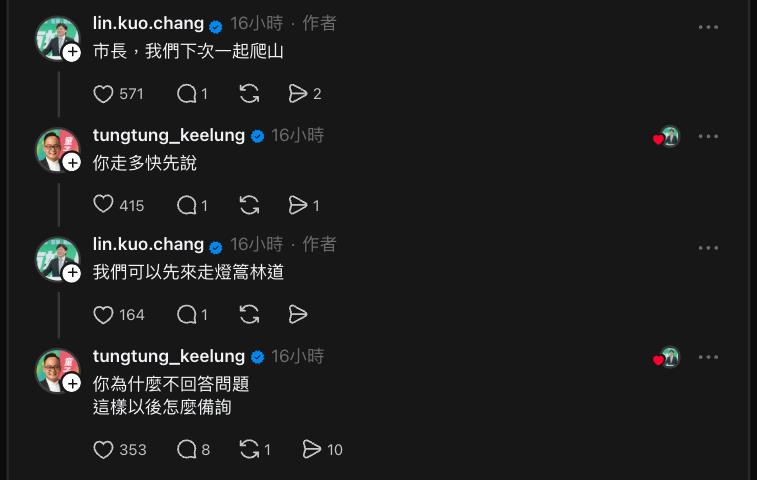Viewport: 757px width, 480px height.
Task: Open comments on the "你為什麼不回答問題" post
Action: (x=187, y=449)
